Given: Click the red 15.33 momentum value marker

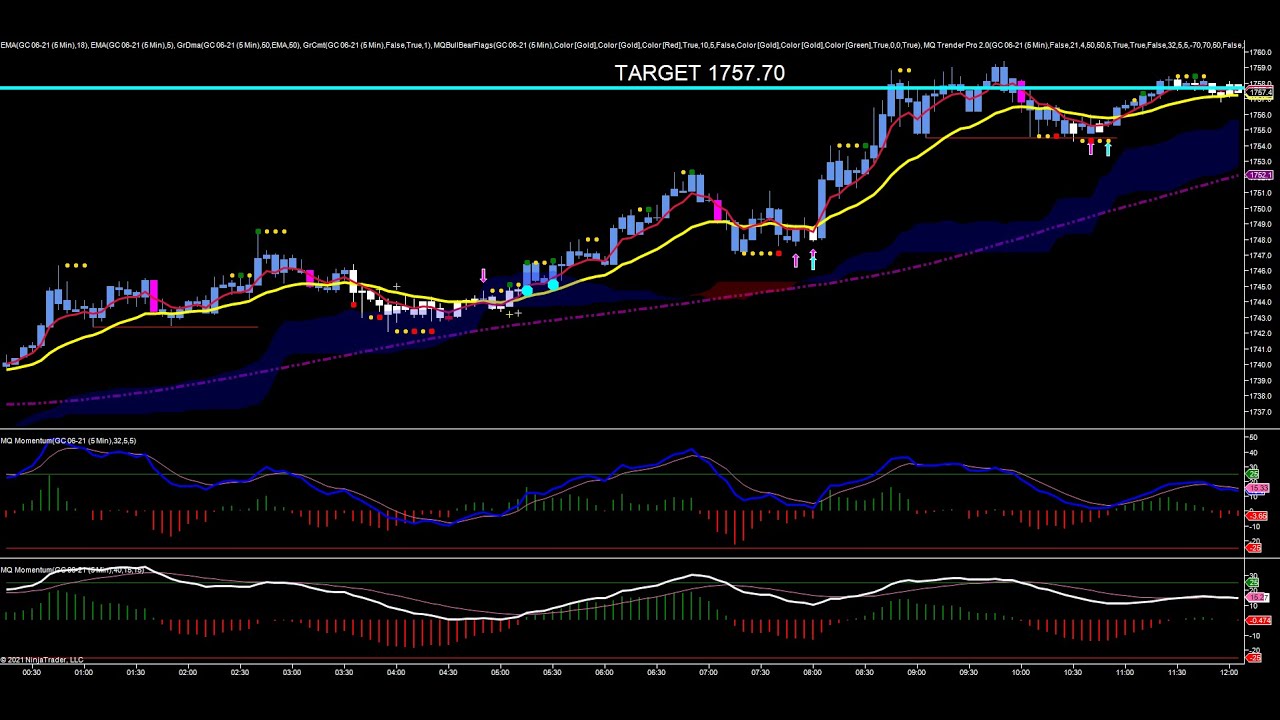Looking at the screenshot, I should pos(1258,487).
